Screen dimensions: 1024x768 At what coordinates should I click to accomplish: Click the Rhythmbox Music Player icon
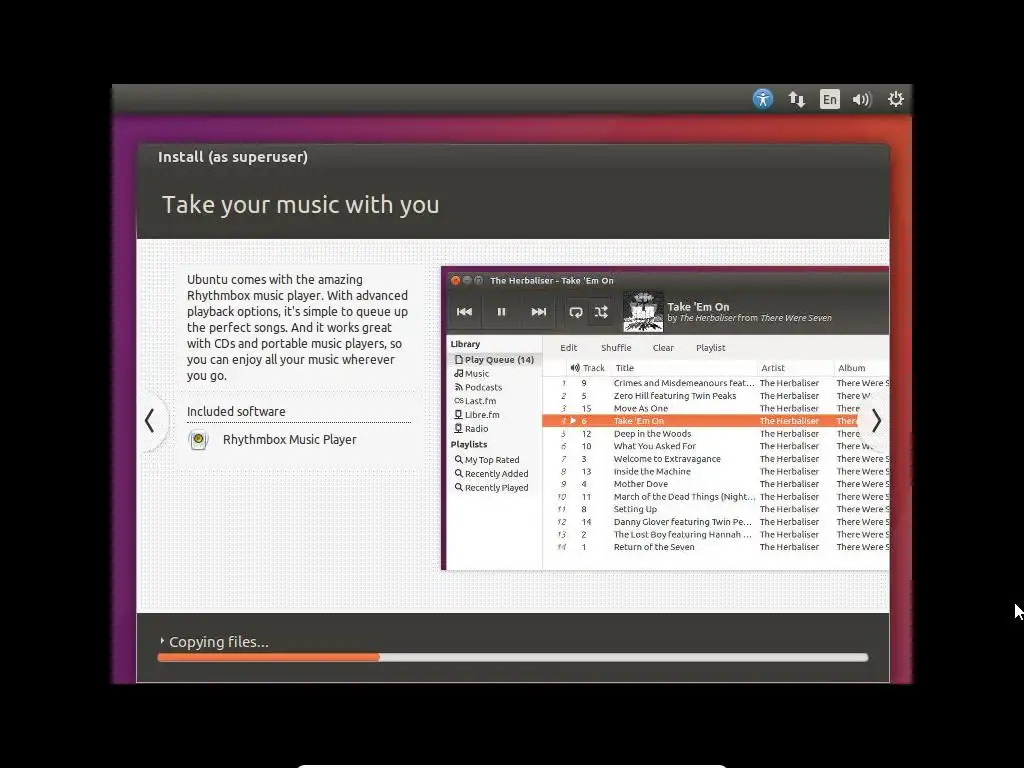[199, 440]
